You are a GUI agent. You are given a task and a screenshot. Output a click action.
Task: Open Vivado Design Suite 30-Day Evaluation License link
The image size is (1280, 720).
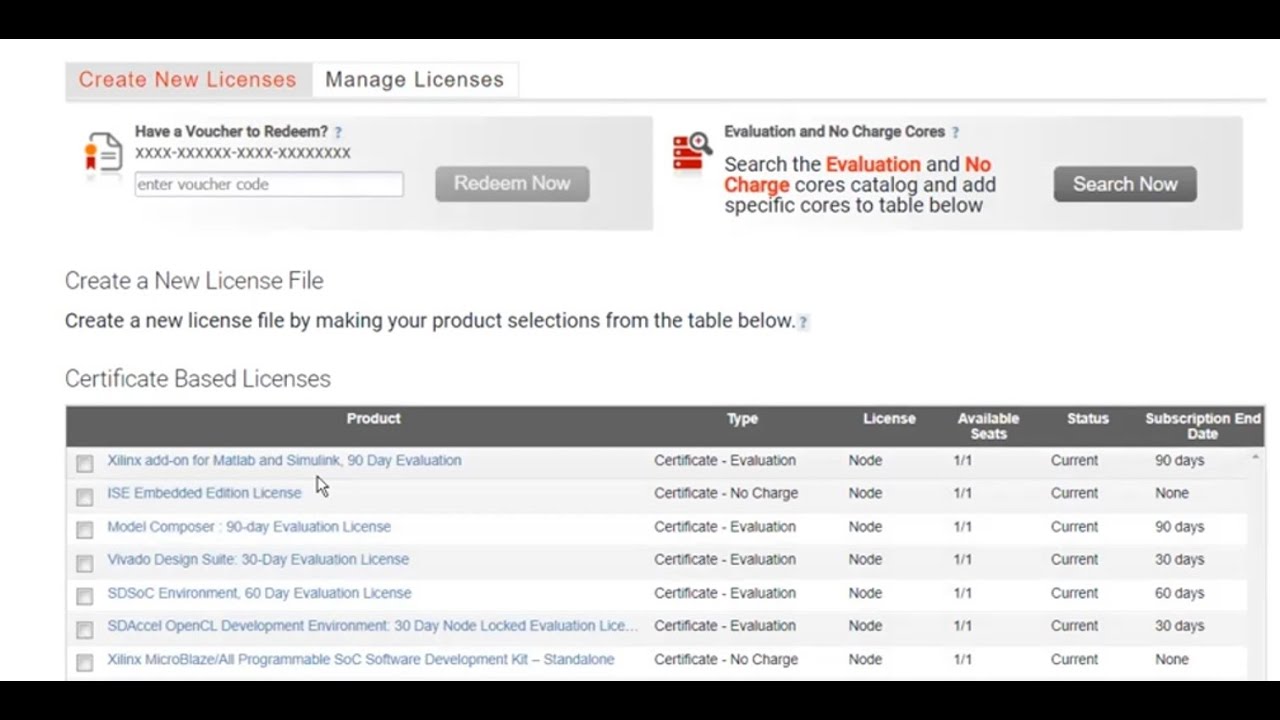pyautogui.click(x=258, y=559)
